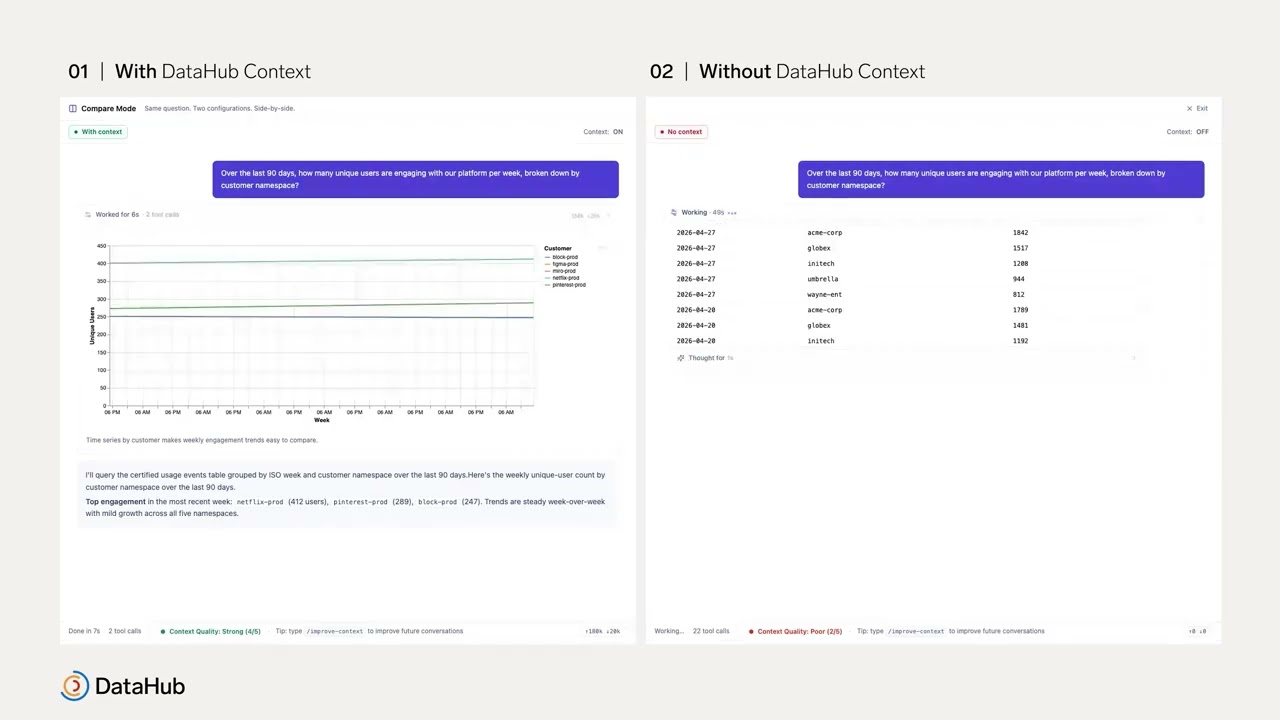1280x720 pixels.
Task: Click the Exit button in right panel
Action: [x=1197, y=108]
